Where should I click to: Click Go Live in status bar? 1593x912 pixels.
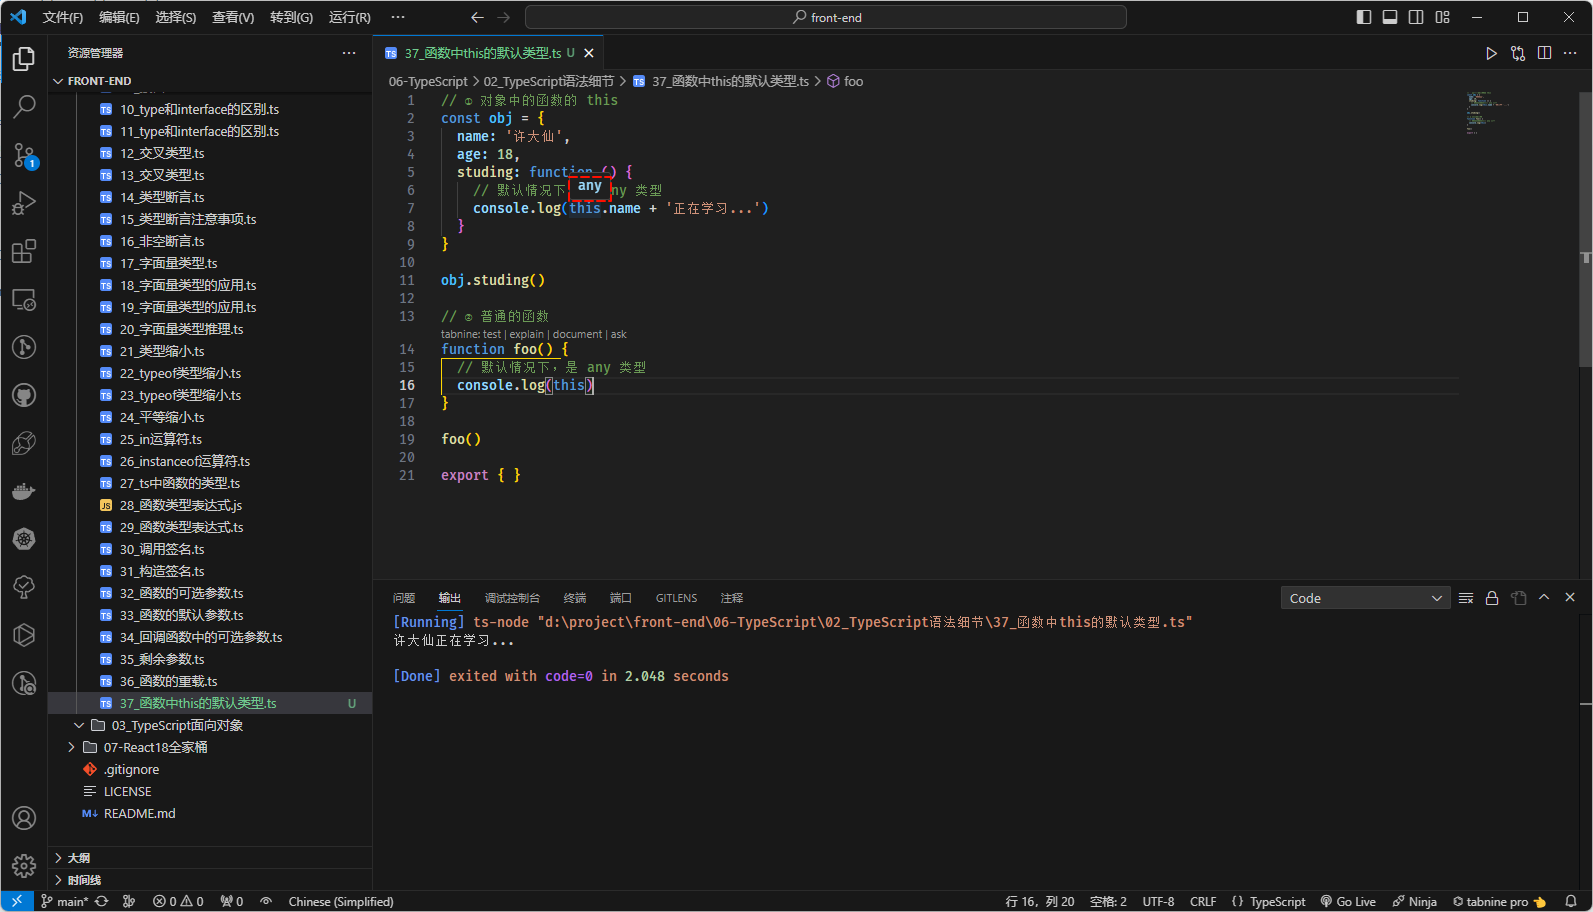pyautogui.click(x=1348, y=901)
